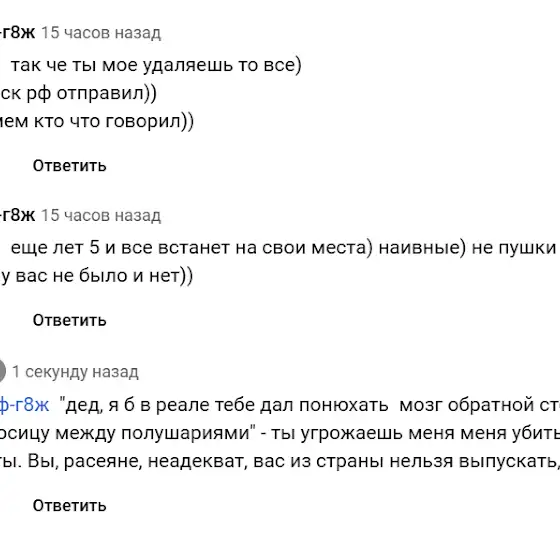Click the line ending 'кто что говорил))'
The width and height of the screenshot is (560, 560).
coord(97,121)
